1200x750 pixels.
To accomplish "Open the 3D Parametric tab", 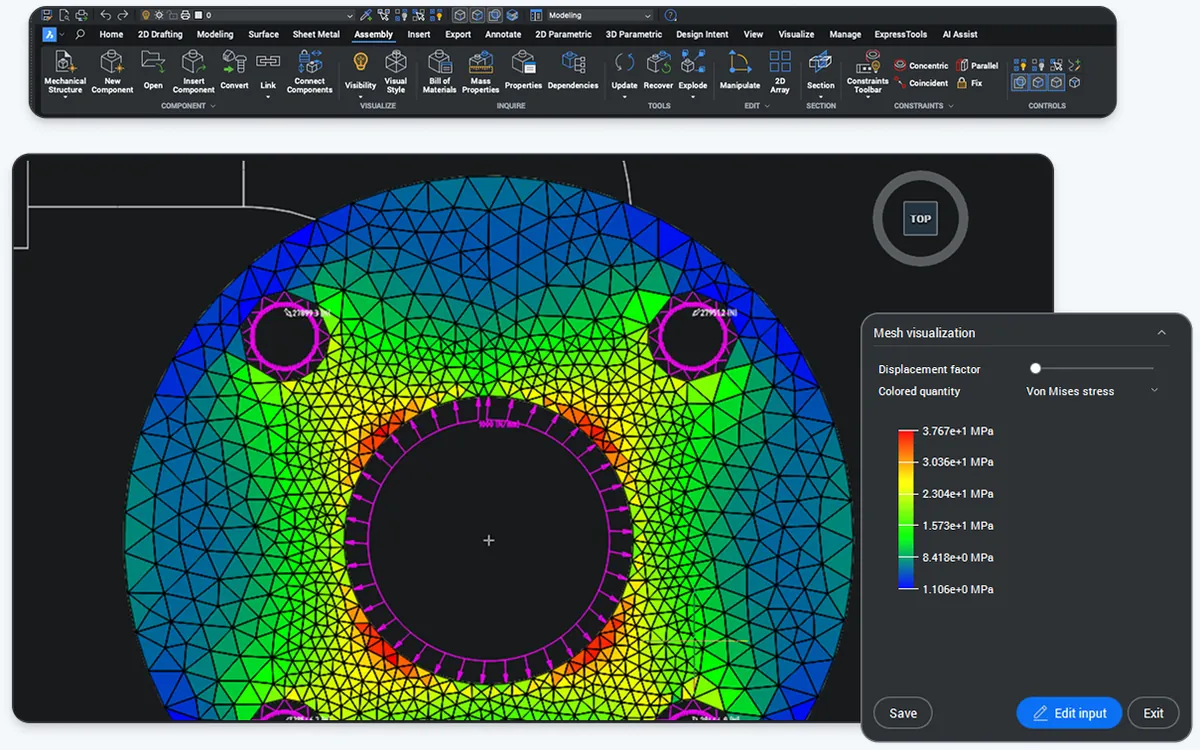I will (634, 34).
